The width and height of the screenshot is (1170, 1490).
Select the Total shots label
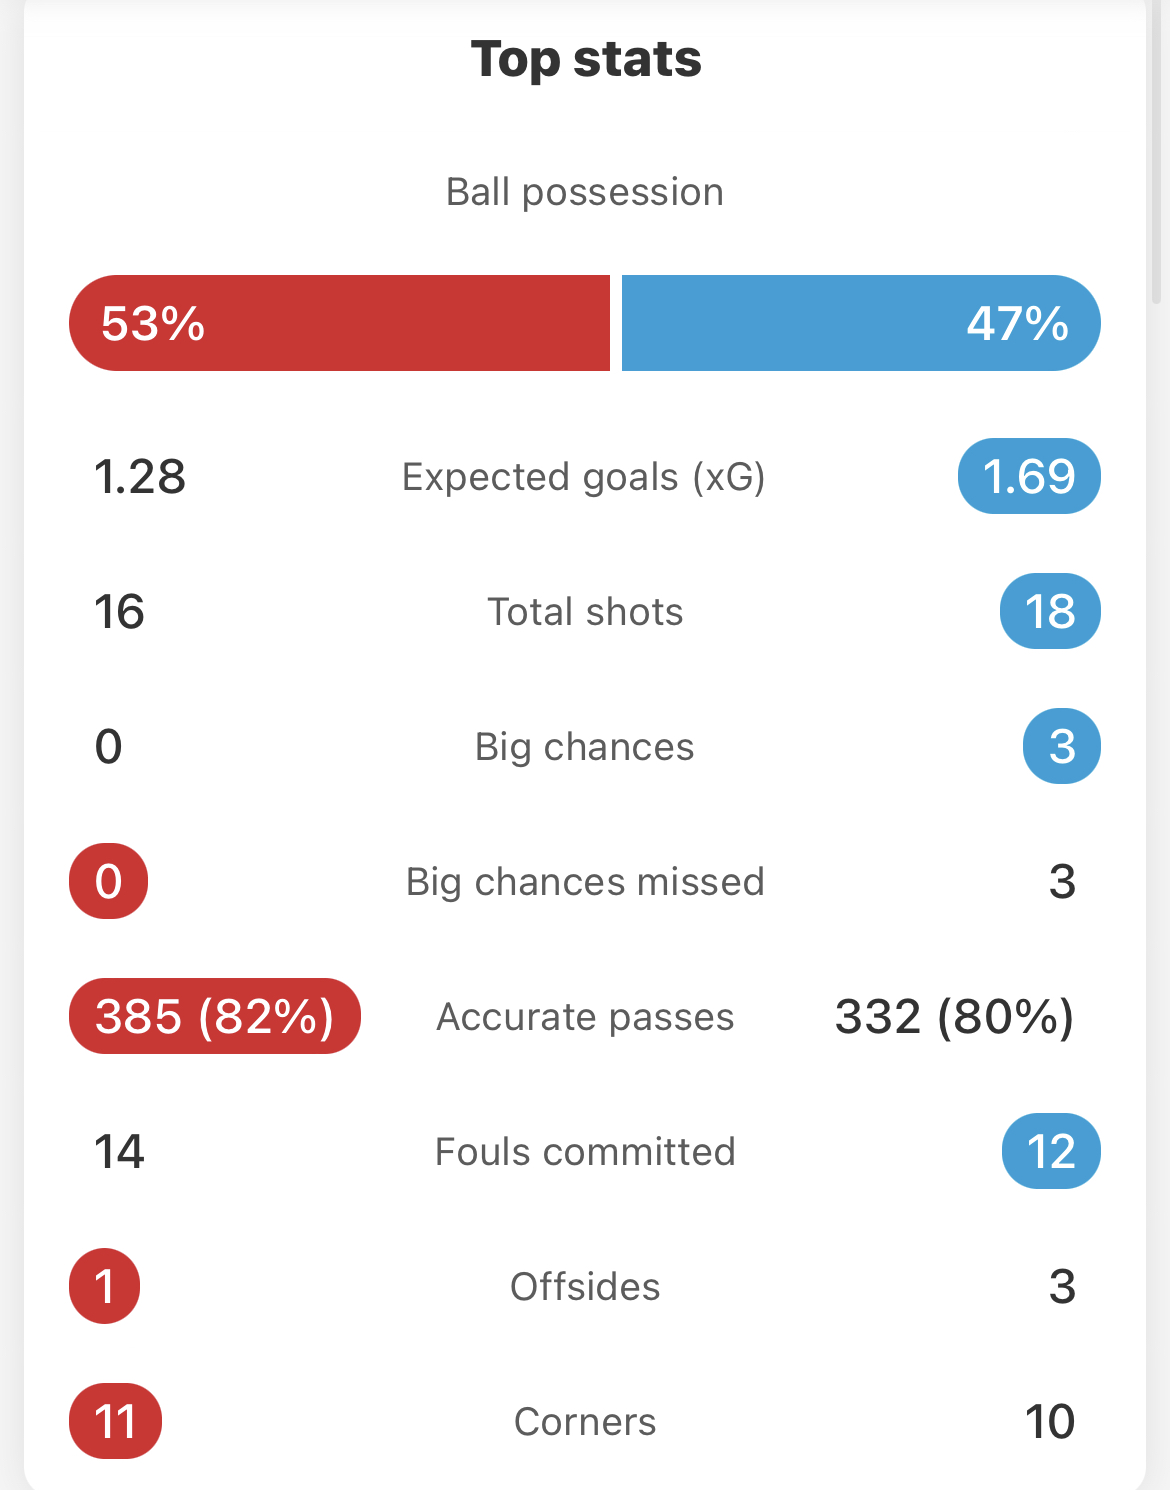585,612
